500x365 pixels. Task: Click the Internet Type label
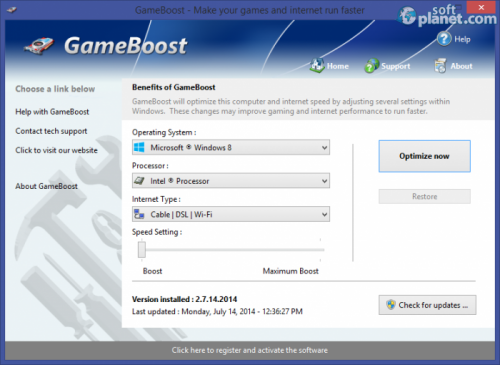156,199
